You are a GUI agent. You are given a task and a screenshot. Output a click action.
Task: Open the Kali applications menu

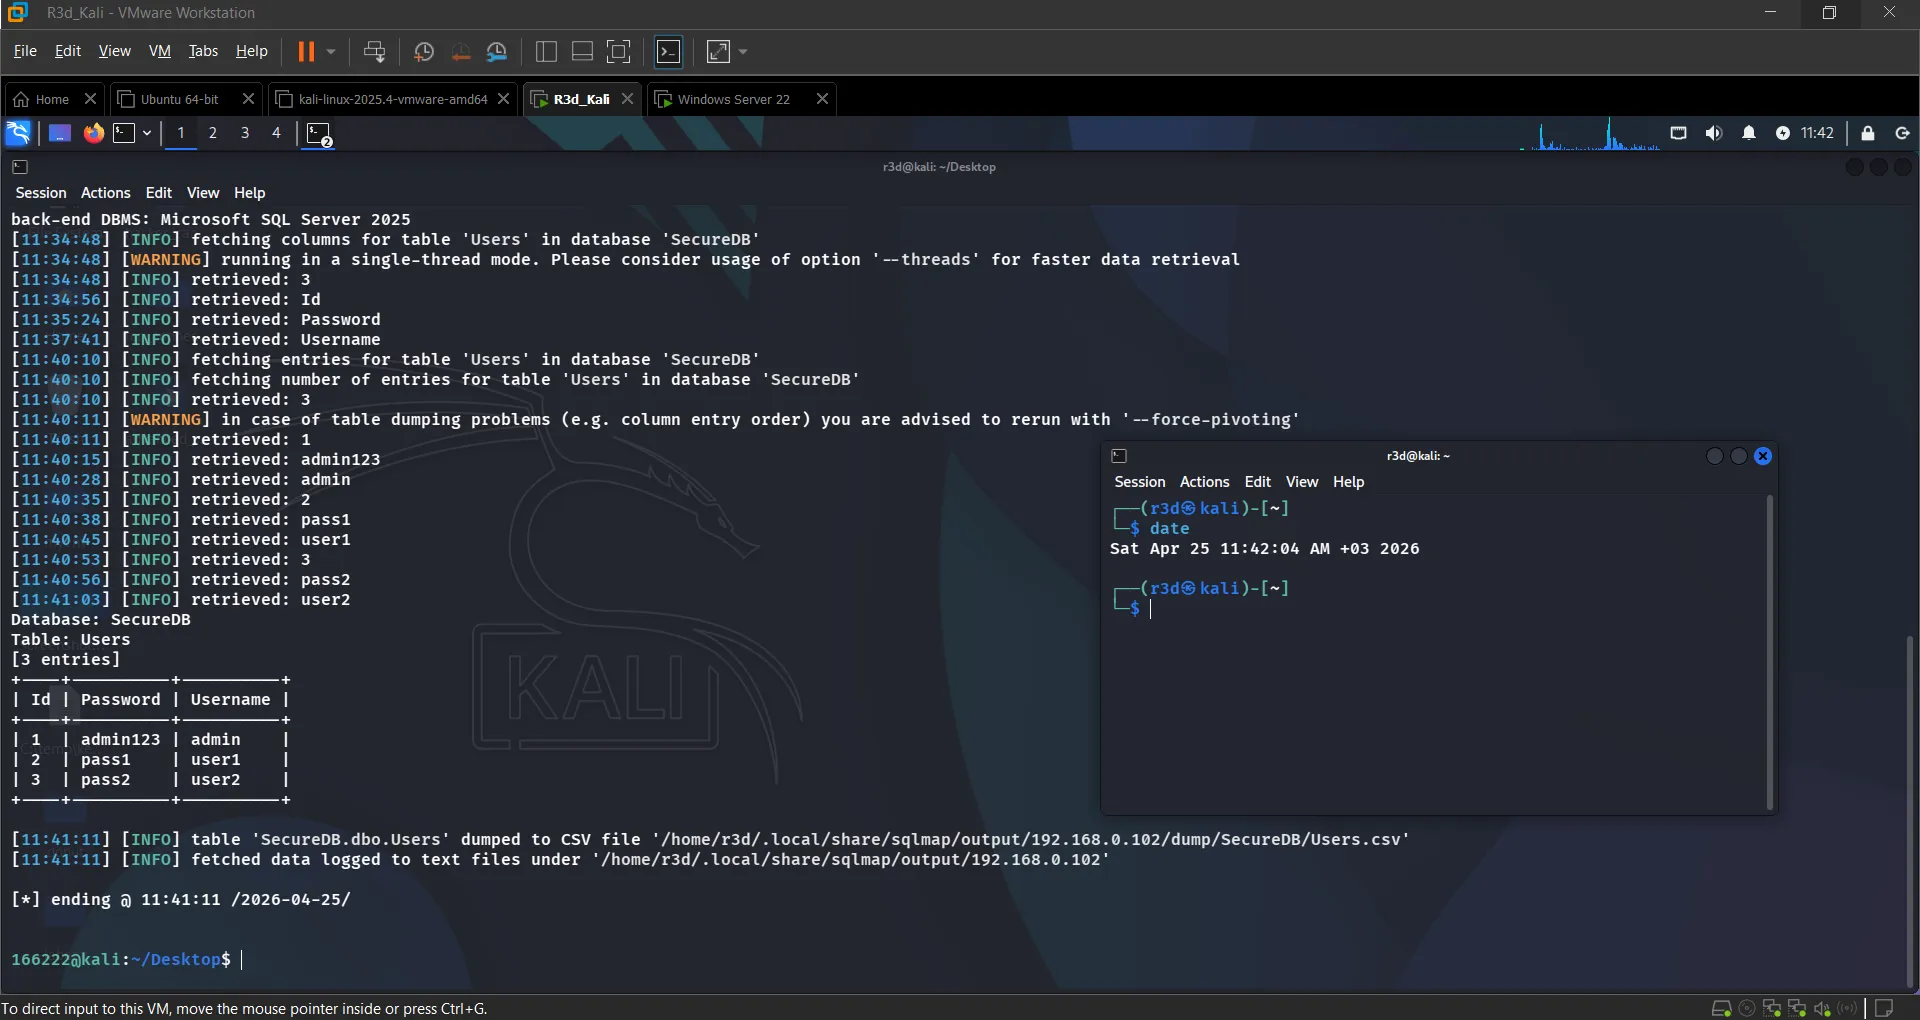tap(18, 133)
